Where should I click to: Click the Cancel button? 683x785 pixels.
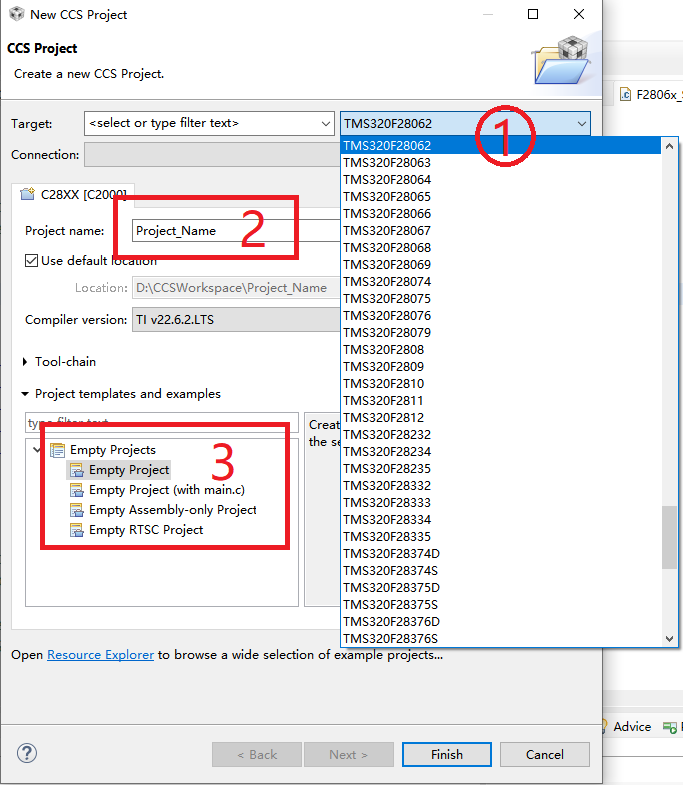click(x=545, y=754)
